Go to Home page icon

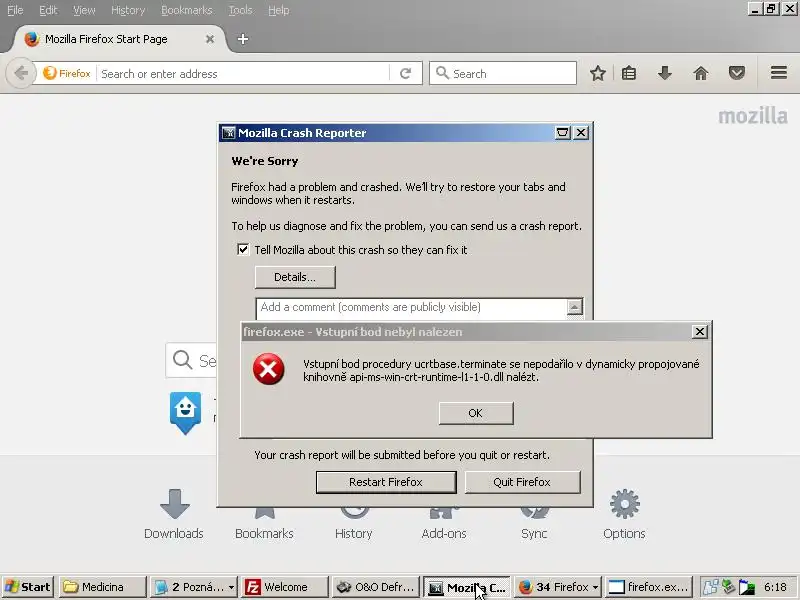(x=701, y=73)
